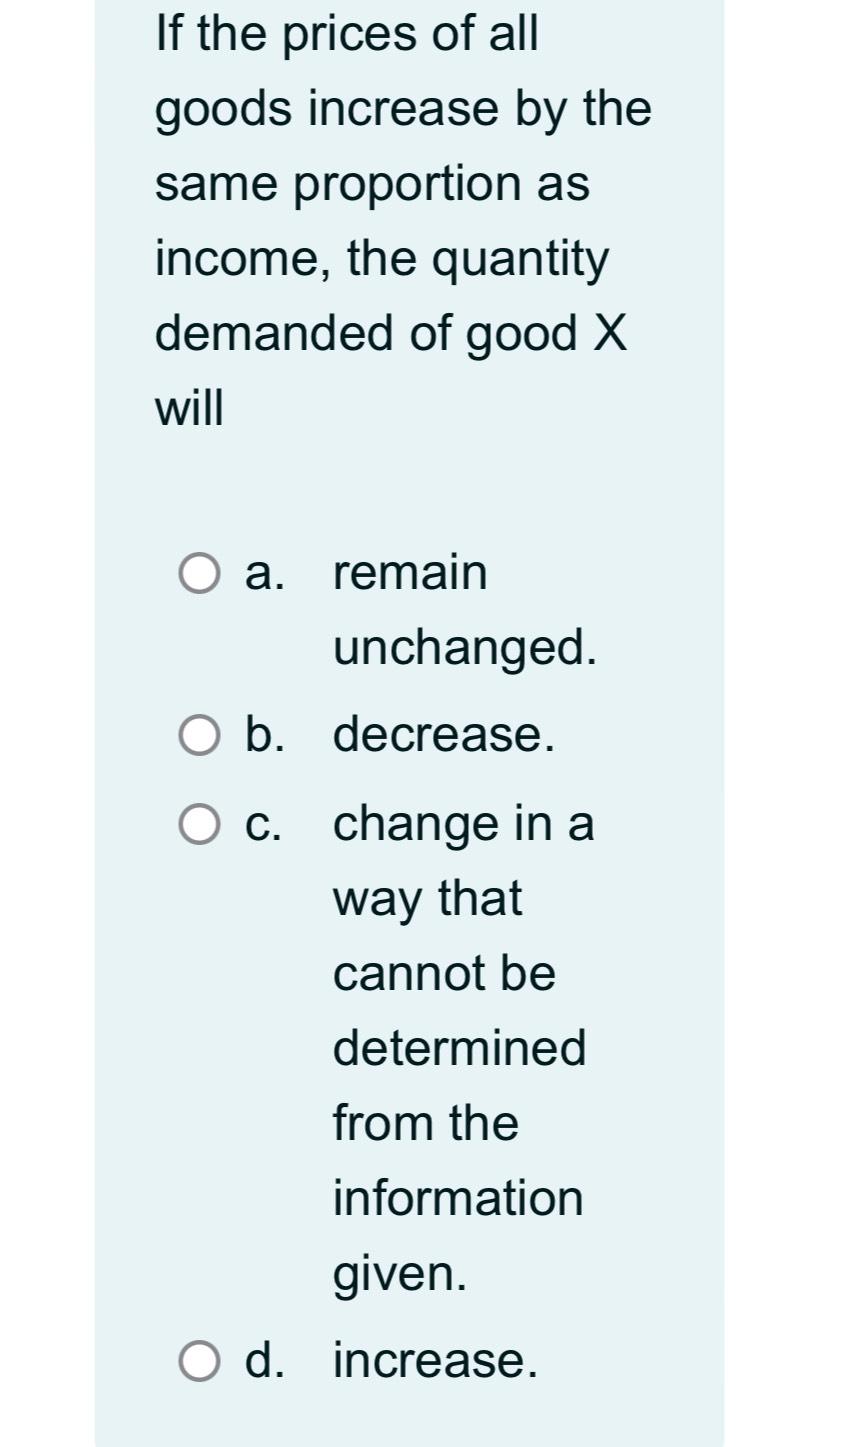Select radio button for option a

click(201, 572)
